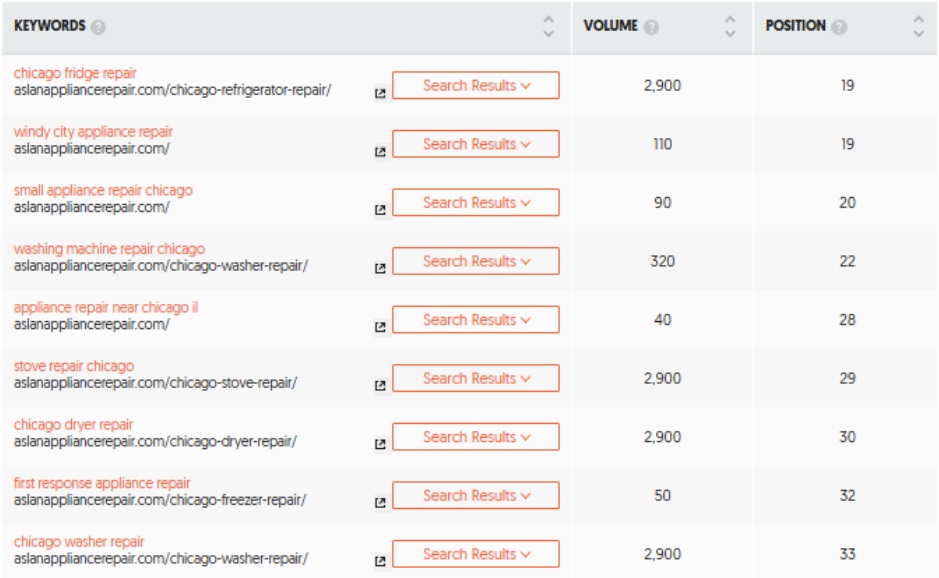The width and height of the screenshot is (939, 578).
Task: Open the 'windy city appliance repair' keyword link
Action: [x=93, y=132]
